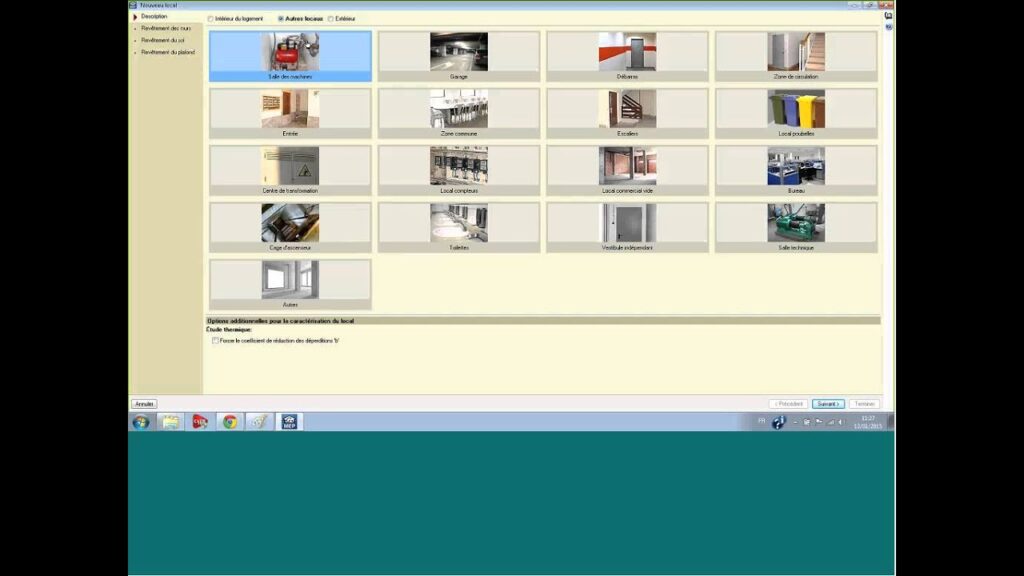Select the Toilettes room type
The image size is (1024, 576).
click(x=459, y=227)
